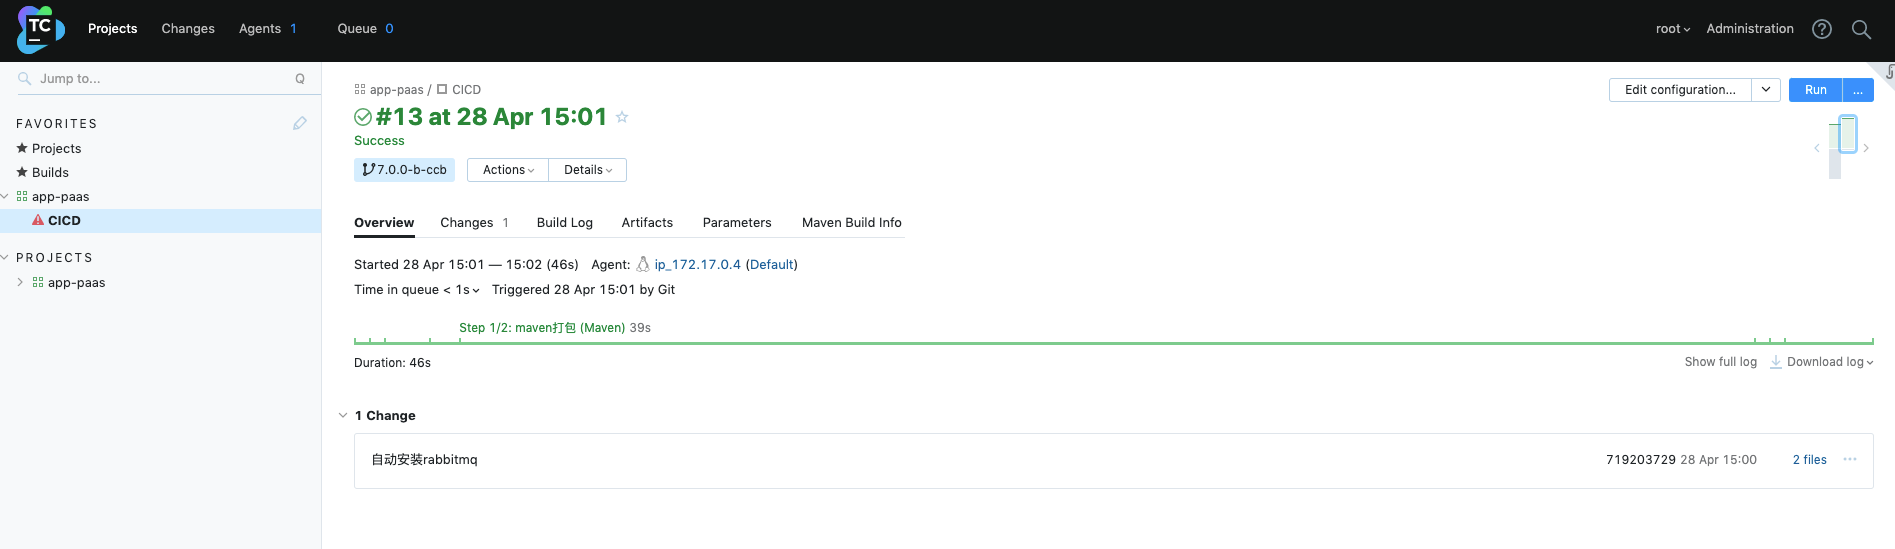Open the search magnifier in top bar
Image resolution: width=1895 pixels, height=549 pixels.
pyautogui.click(x=1861, y=29)
